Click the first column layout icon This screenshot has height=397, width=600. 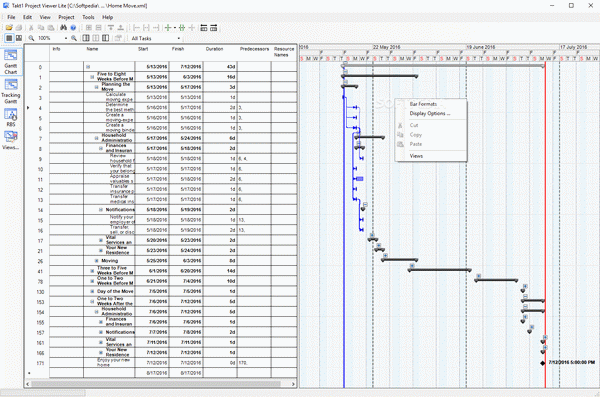point(86,38)
